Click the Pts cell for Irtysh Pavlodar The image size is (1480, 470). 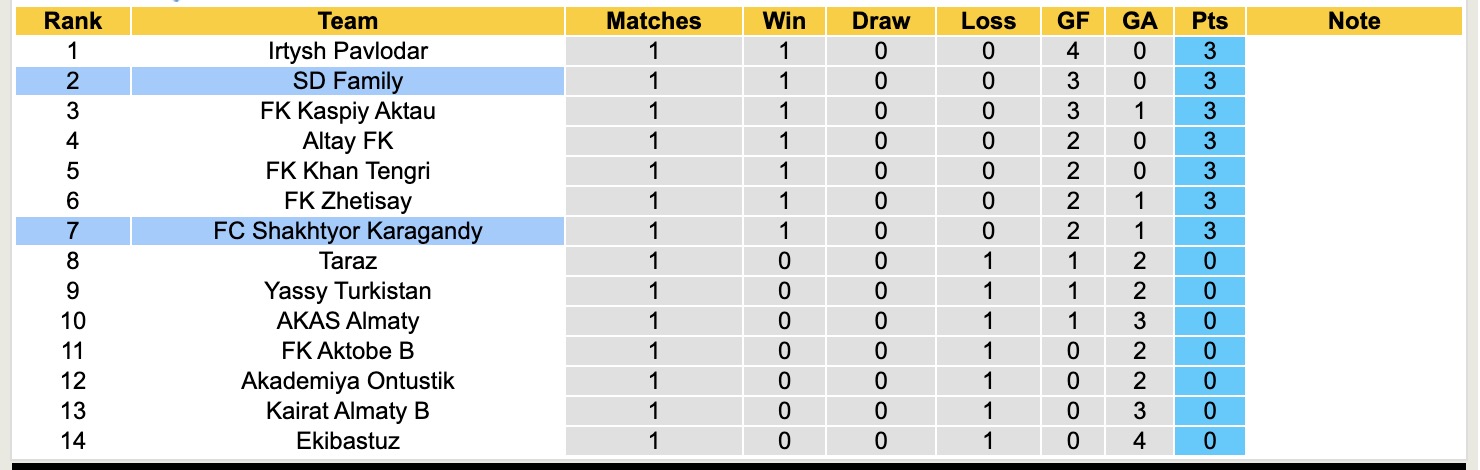click(1210, 51)
